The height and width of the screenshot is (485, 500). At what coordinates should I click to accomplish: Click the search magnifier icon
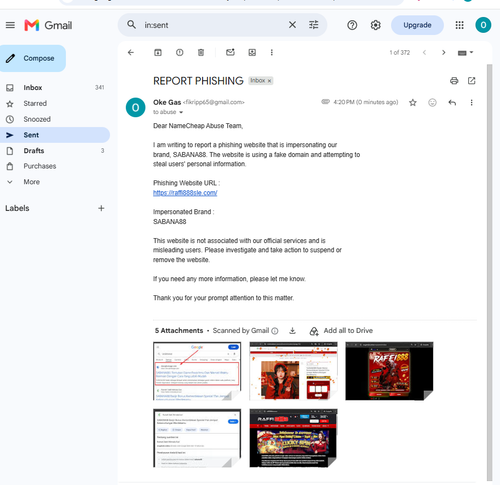click(131, 25)
